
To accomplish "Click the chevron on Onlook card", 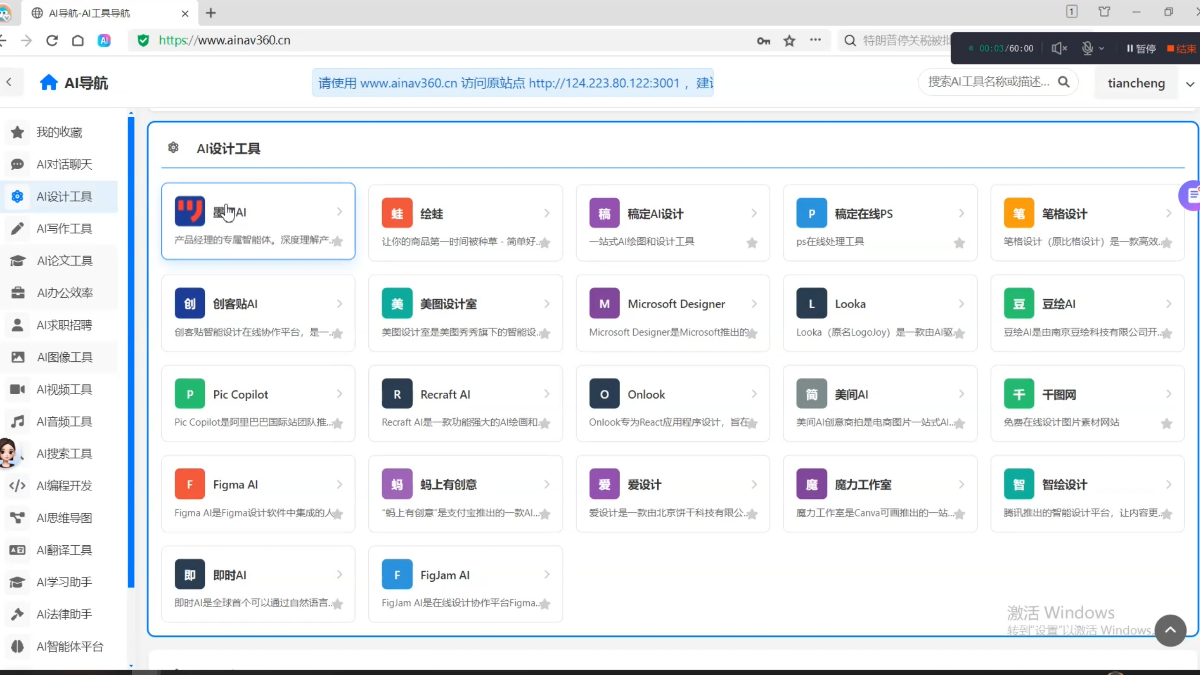I will click(754, 394).
